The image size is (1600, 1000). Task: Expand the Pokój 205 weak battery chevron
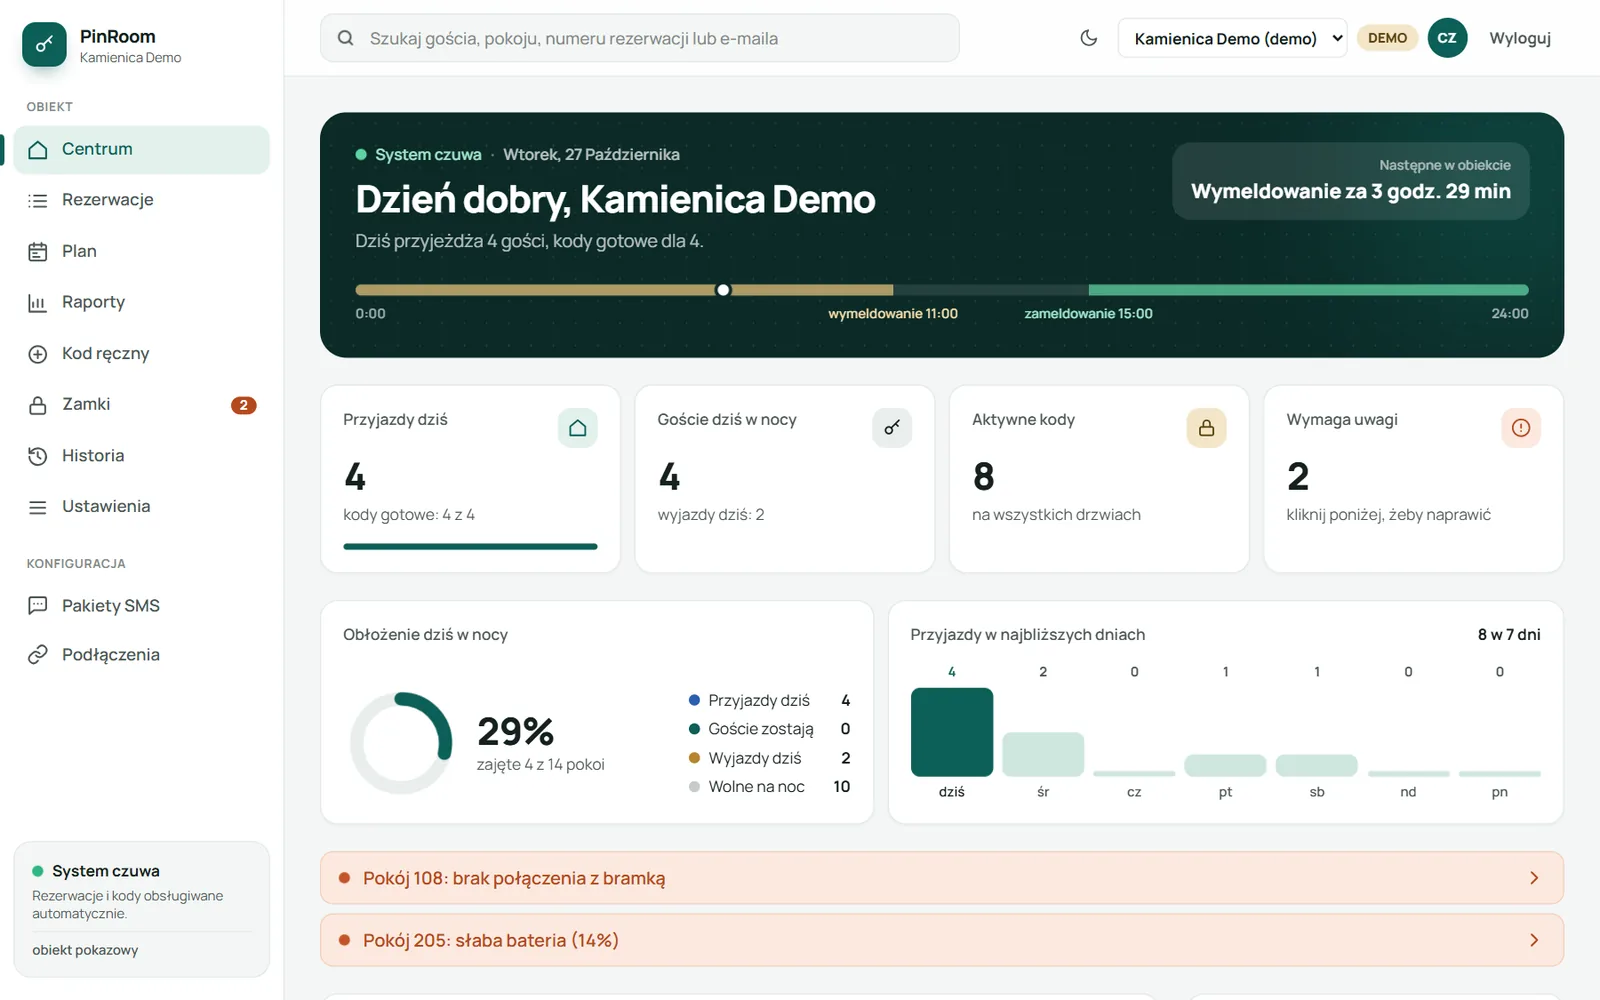point(1534,940)
